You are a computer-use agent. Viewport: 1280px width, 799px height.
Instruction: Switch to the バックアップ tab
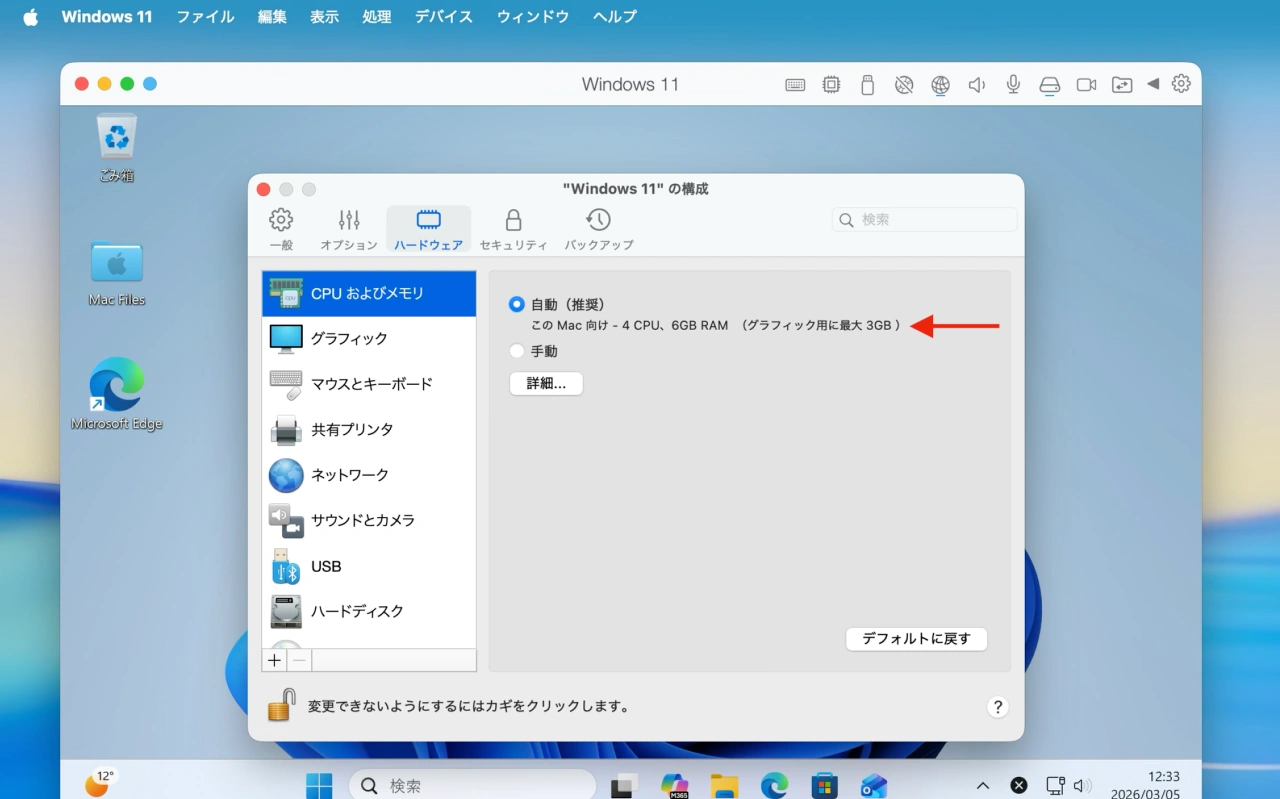coord(597,228)
